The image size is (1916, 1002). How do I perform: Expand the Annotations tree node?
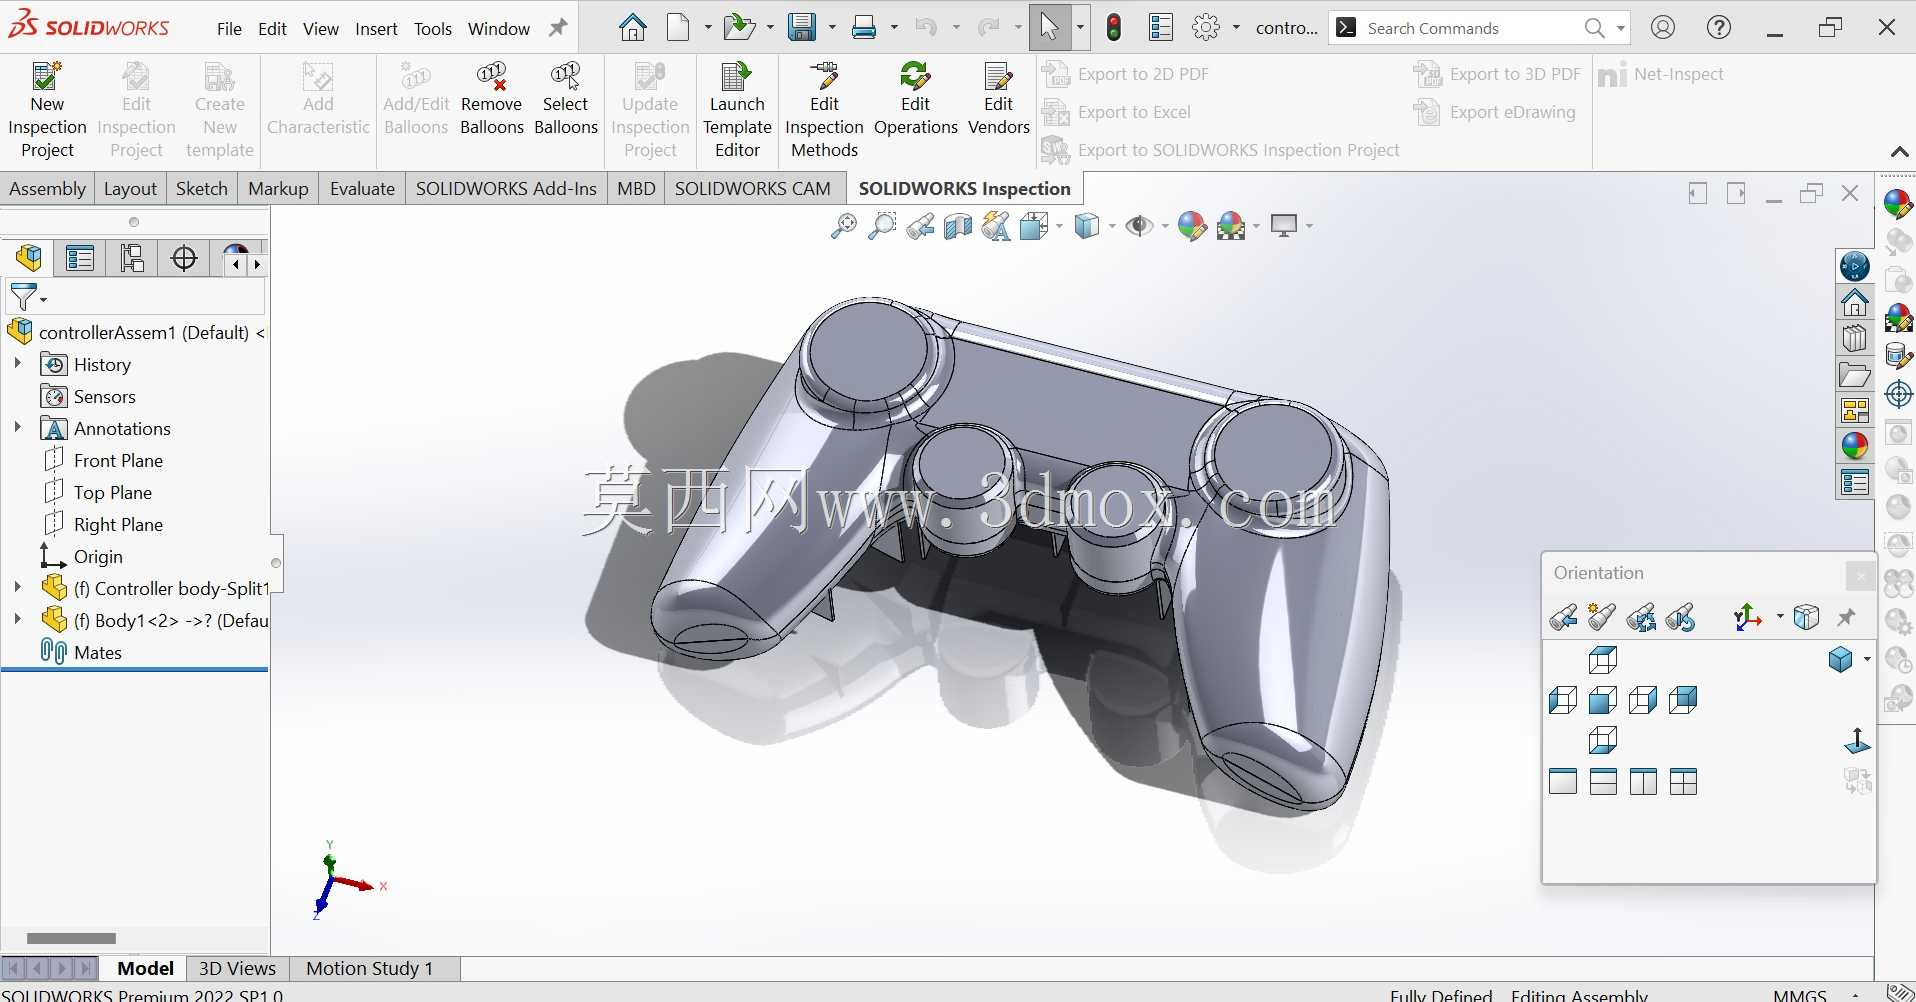click(x=17, y=428)
